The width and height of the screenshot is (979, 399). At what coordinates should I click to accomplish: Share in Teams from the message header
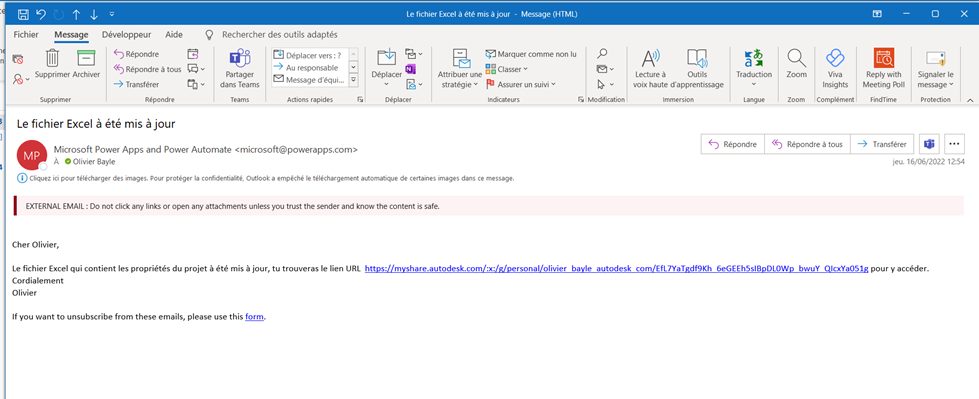(x=929, y=144)
